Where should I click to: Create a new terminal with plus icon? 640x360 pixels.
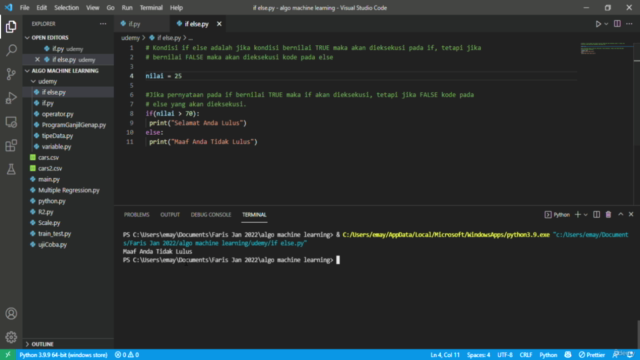[578, 215]
